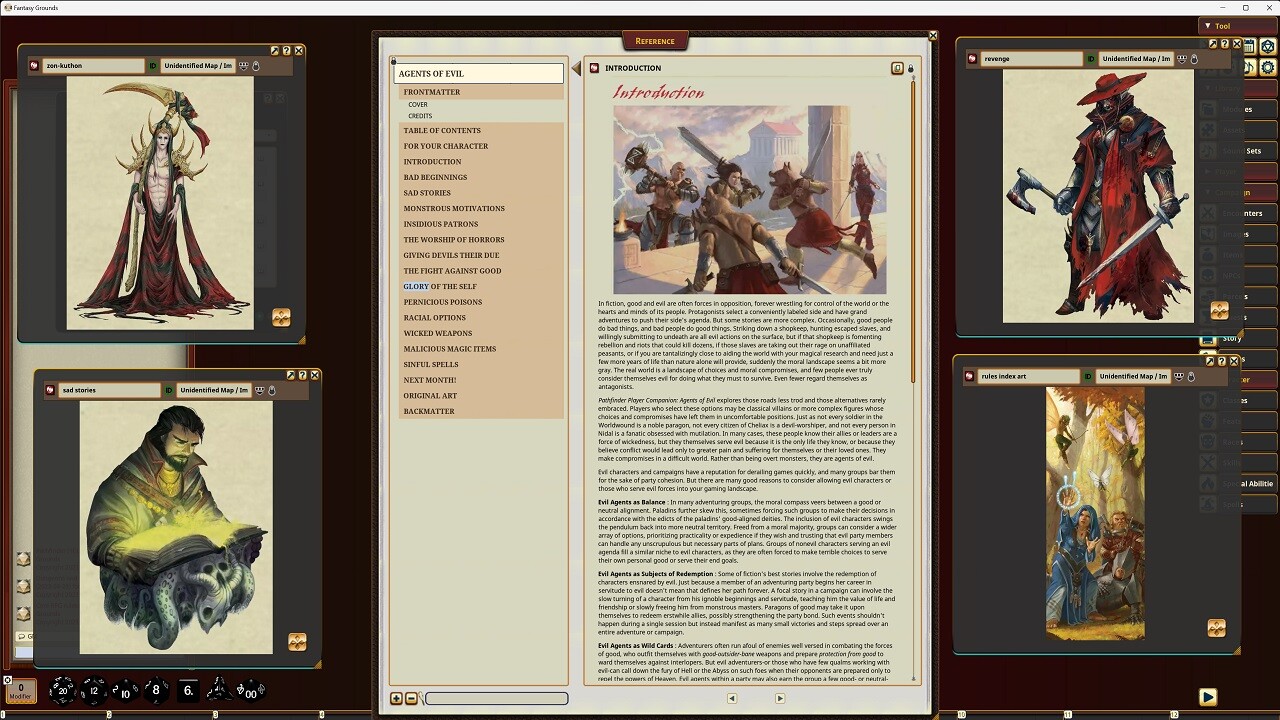This screenshot has height=720, width=1280.
Task: Roll the d20 die in the dice tray
Action: coord(62,692)
